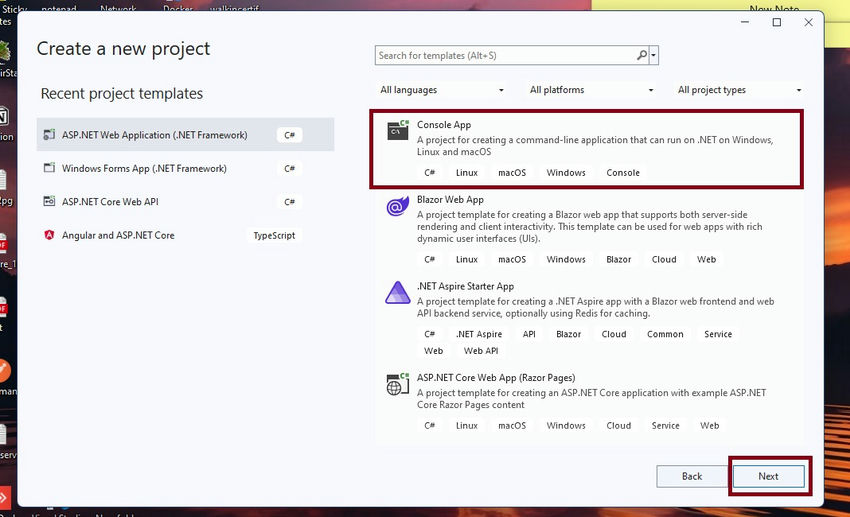Viewport: 850px width, 517px height.
Task: Click the macOS tag under Console App
Action: coord(512,173)
